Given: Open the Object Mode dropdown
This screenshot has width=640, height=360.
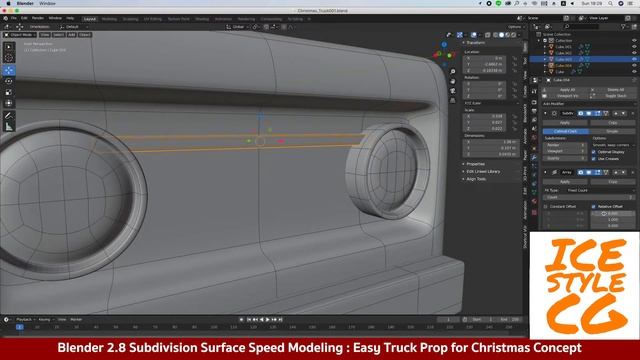Looking at the screenshot, I should (x=20, y=35).
